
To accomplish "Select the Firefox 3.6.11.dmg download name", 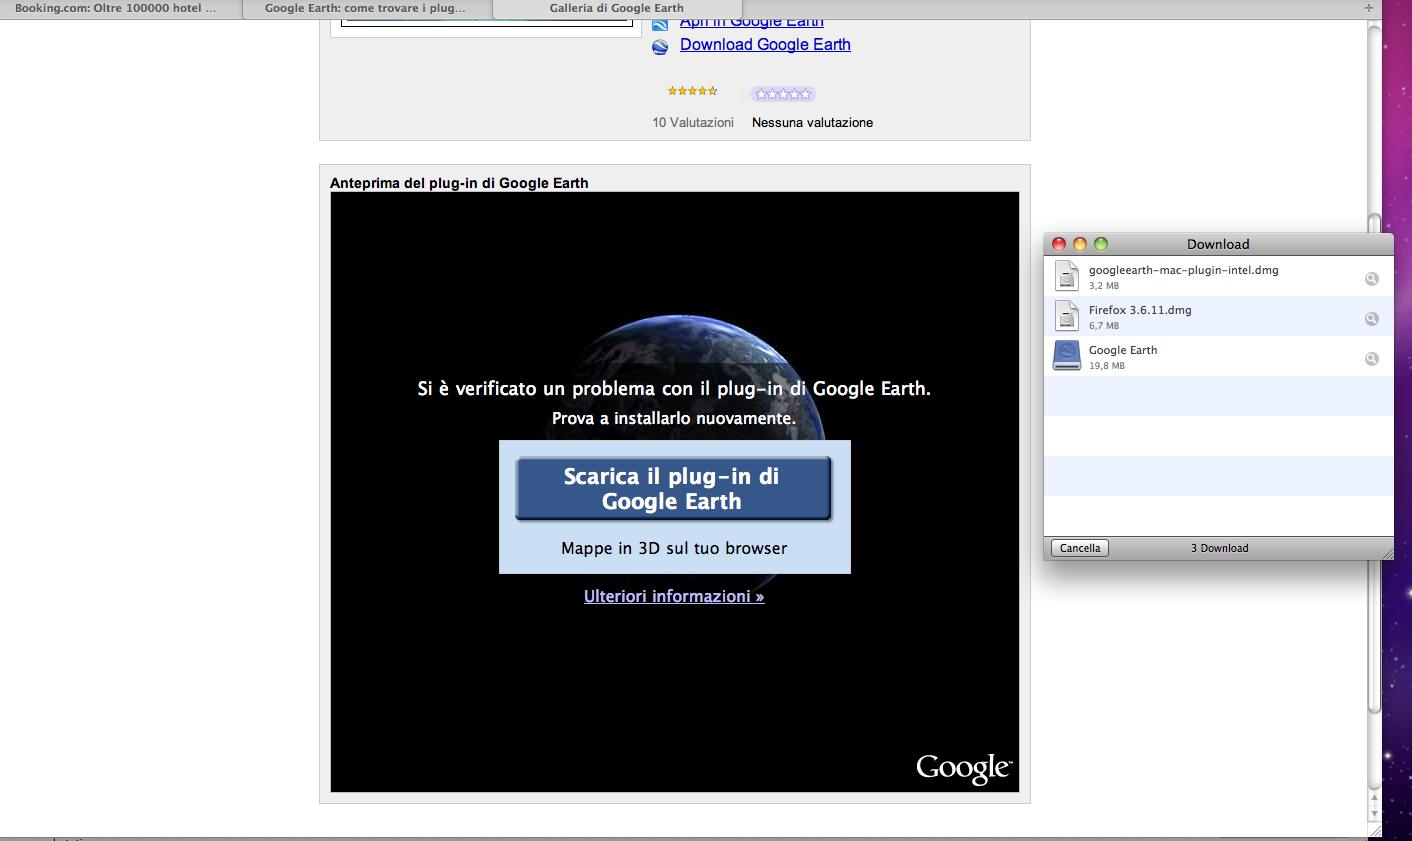I will click(x=1140, y=310).
